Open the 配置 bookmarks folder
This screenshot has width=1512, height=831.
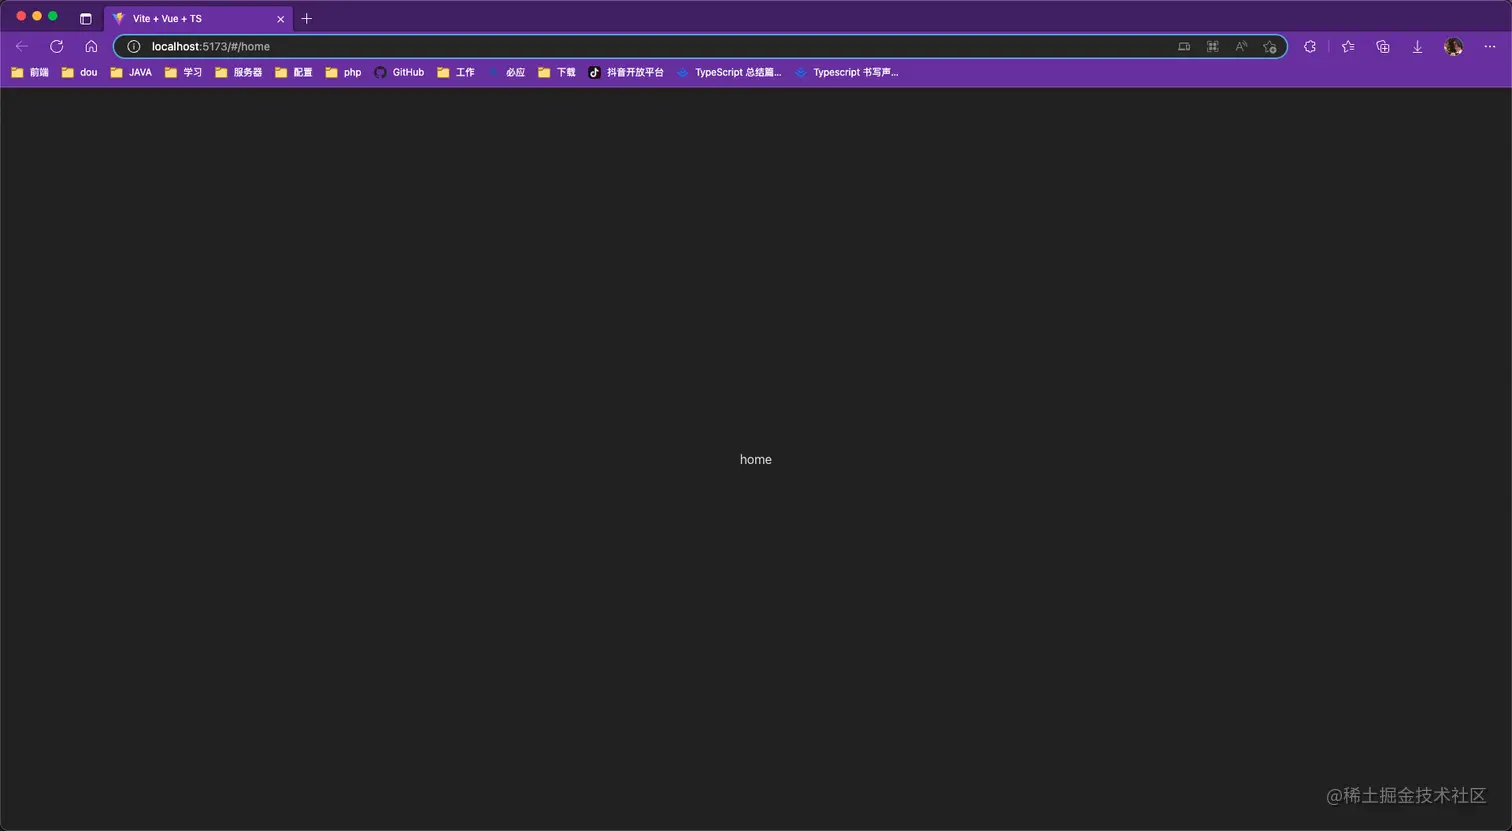294,72
